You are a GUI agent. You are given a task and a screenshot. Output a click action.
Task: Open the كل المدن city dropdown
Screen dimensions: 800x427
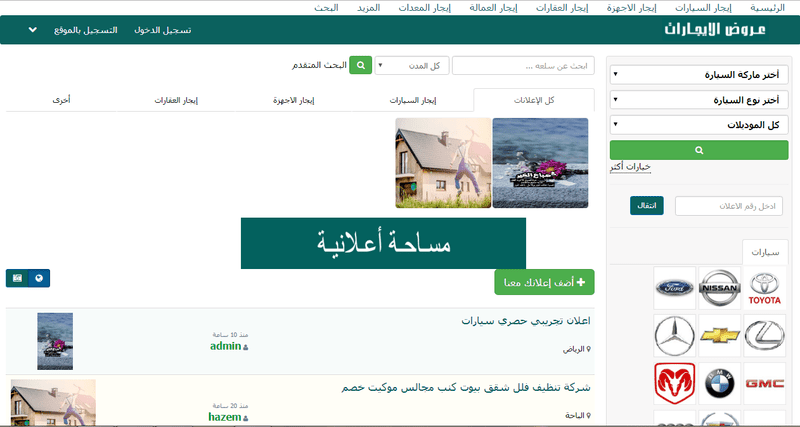tap(412, 66)
